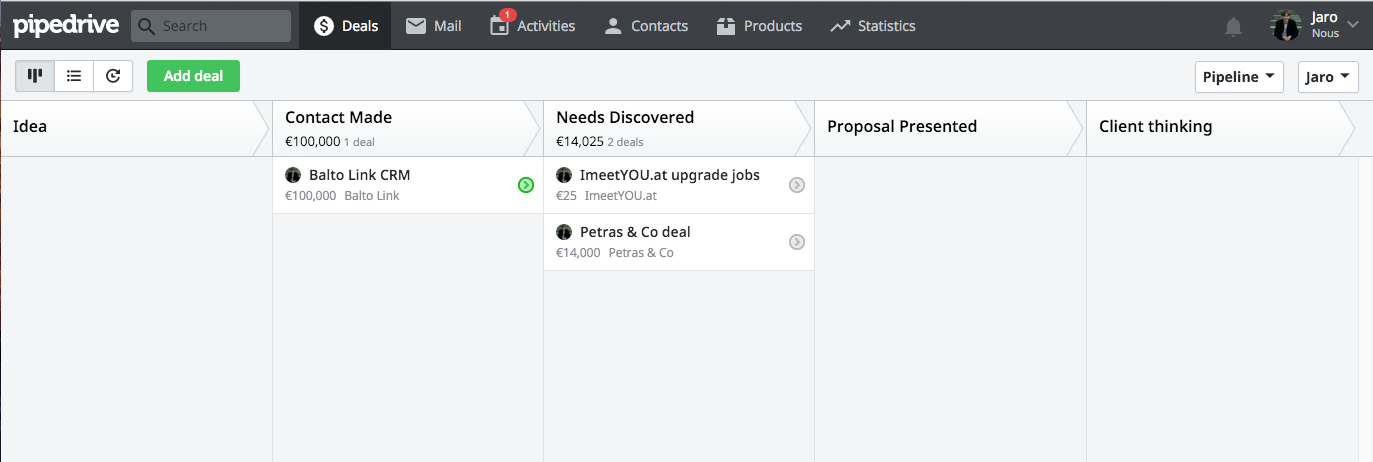Open the Balto Link organization link
This screenshot has height=462, width=1373.
coord(371,196)
